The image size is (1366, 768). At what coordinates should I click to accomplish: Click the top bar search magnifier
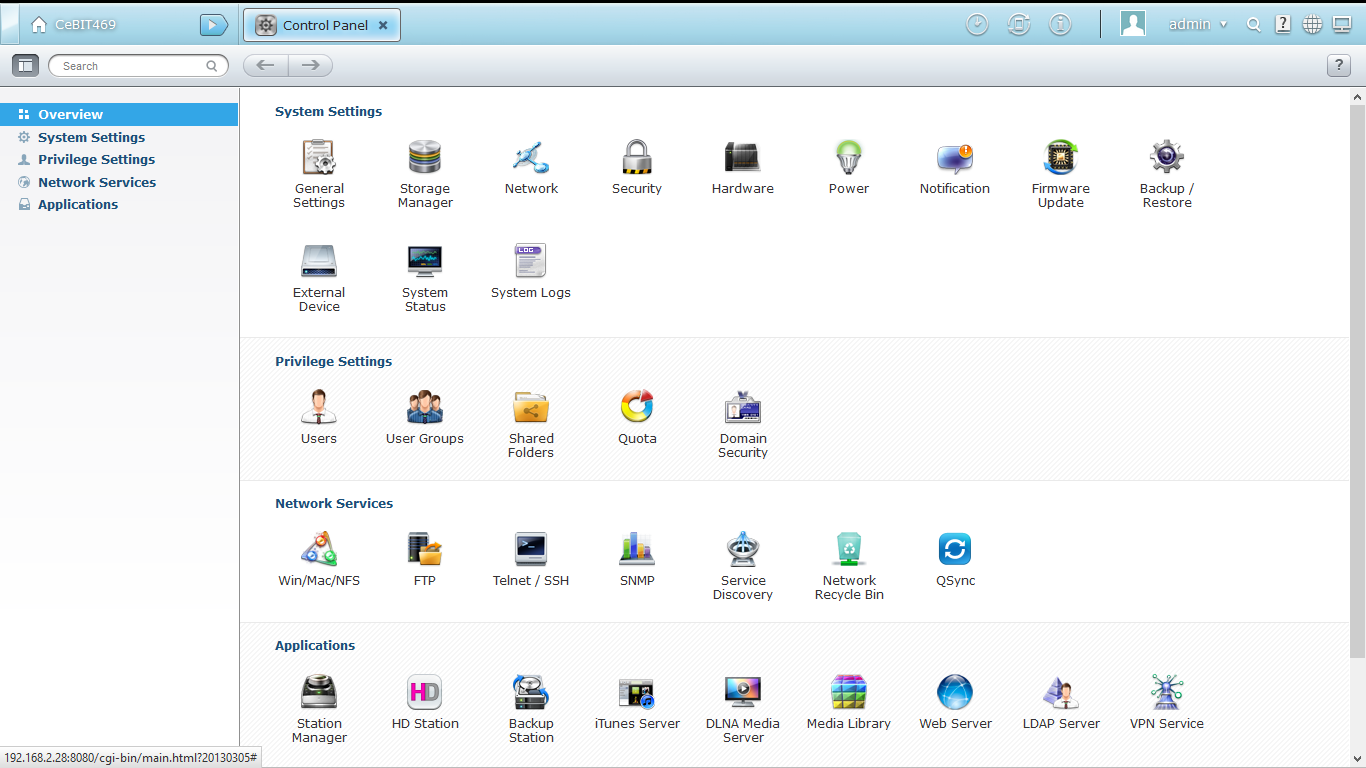(x=1254, y=25)
